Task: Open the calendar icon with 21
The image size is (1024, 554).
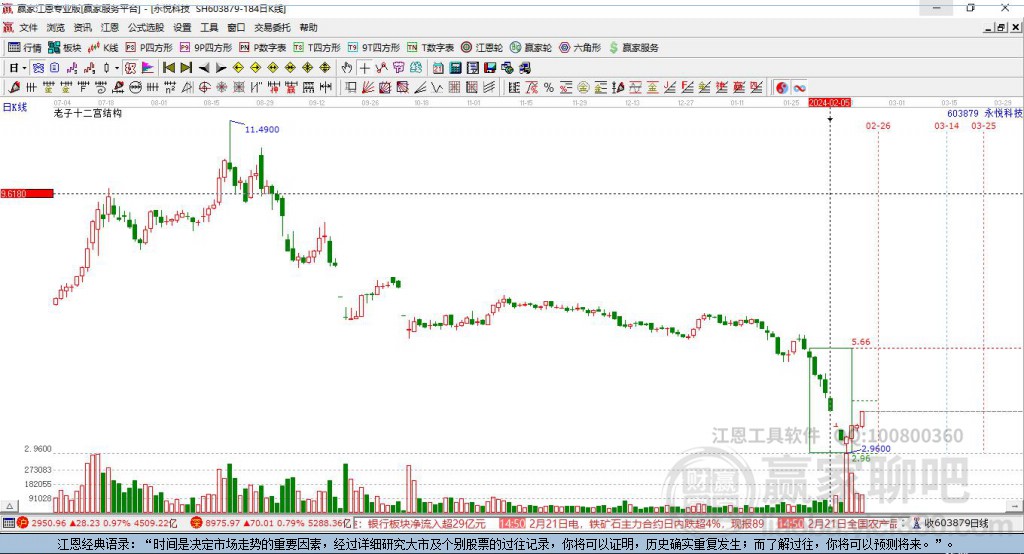Action: point(438,68)
